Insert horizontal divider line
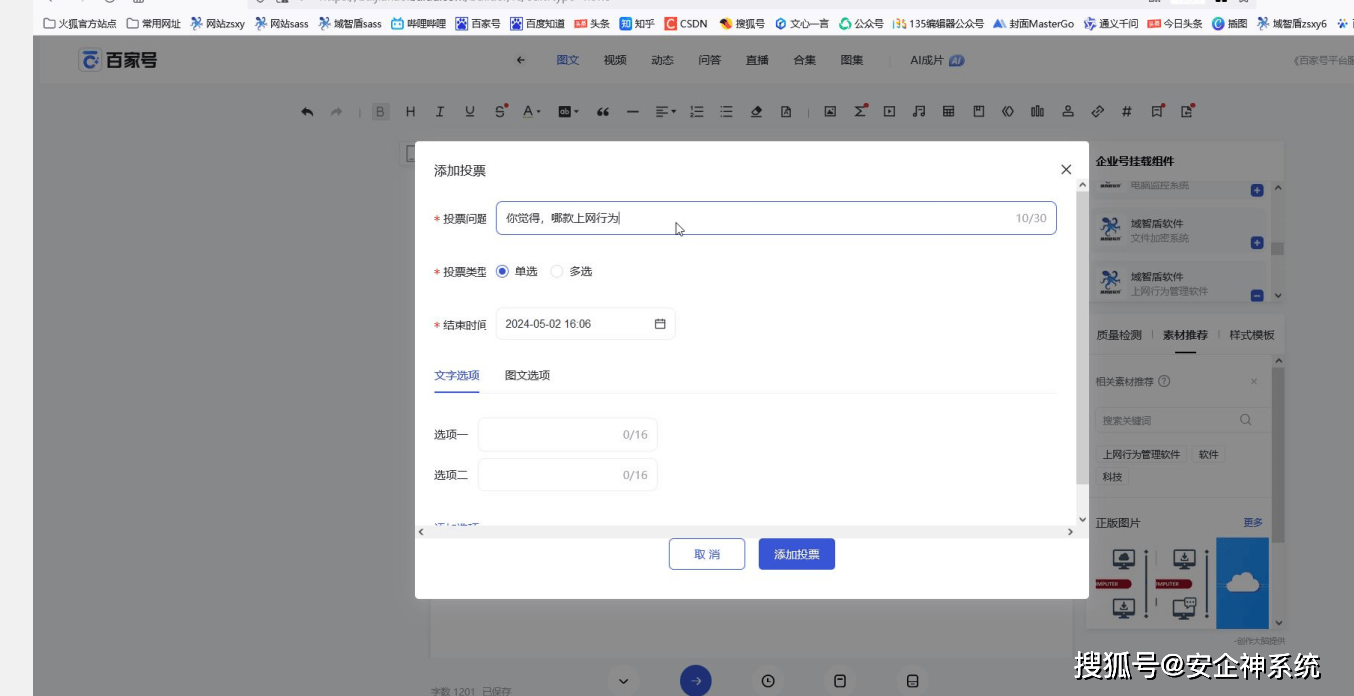Image resolution: width=1354 pixels, height=696 pixels. coord(632,112)
